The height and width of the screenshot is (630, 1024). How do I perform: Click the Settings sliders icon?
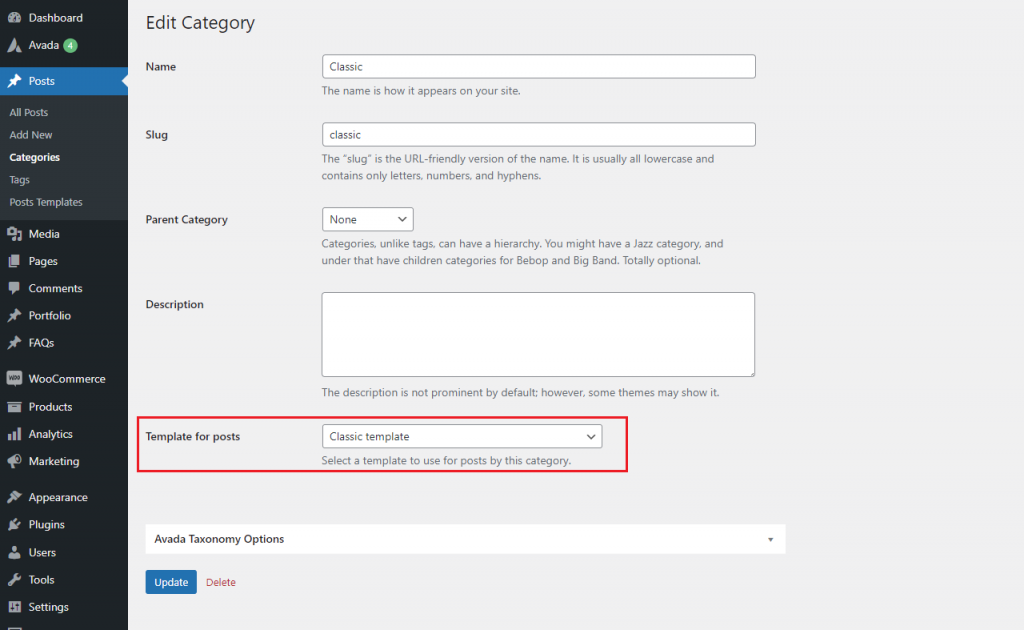click(x=14, y=607)
